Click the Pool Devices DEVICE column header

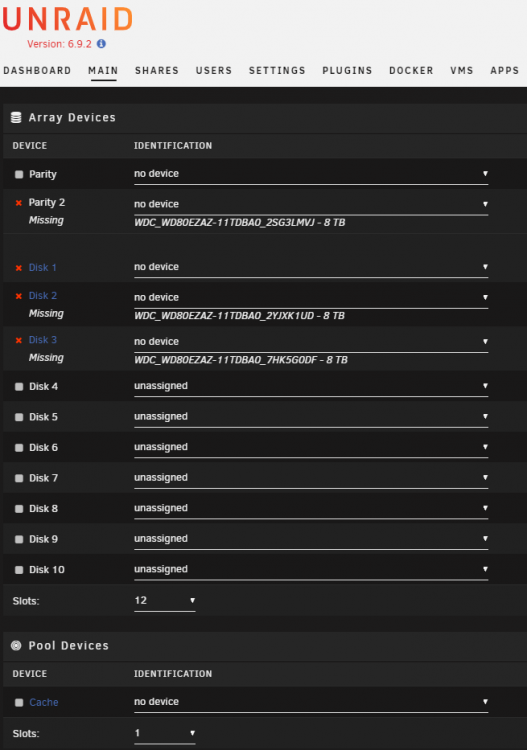click(x=30, y=673)
